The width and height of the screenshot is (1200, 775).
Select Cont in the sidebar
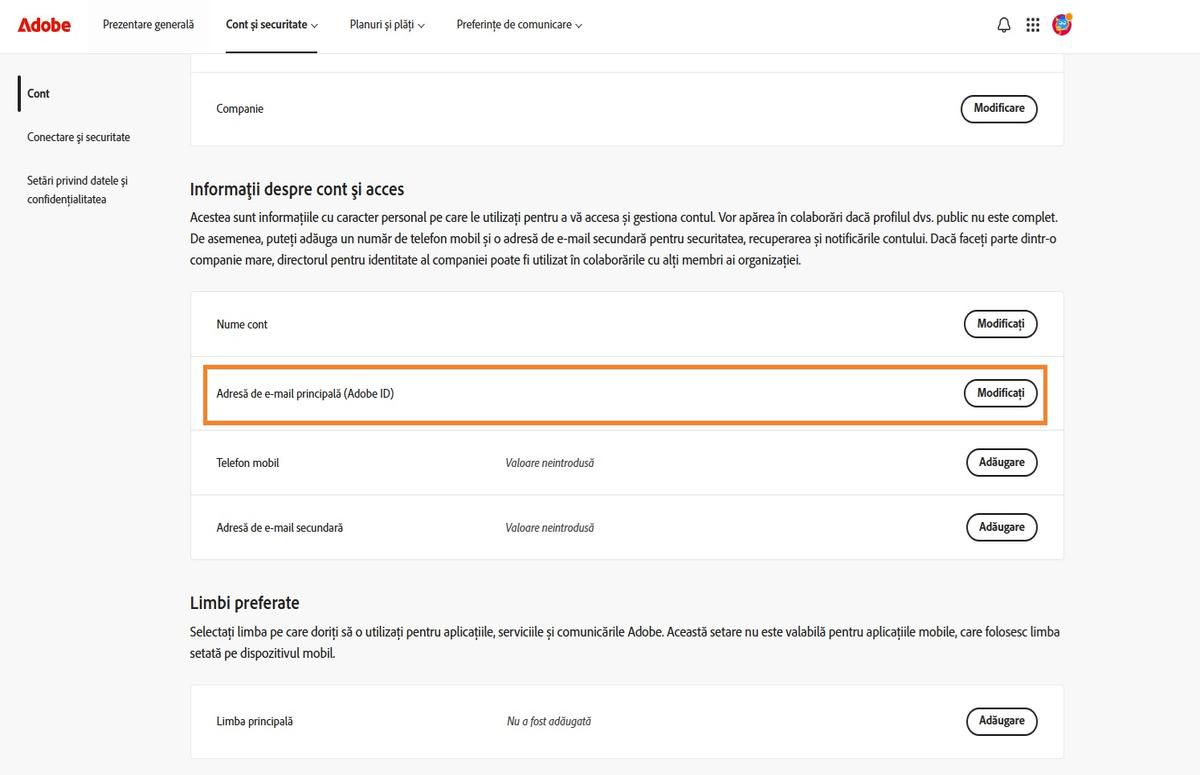pyautogui.click(x=38, y=93)
